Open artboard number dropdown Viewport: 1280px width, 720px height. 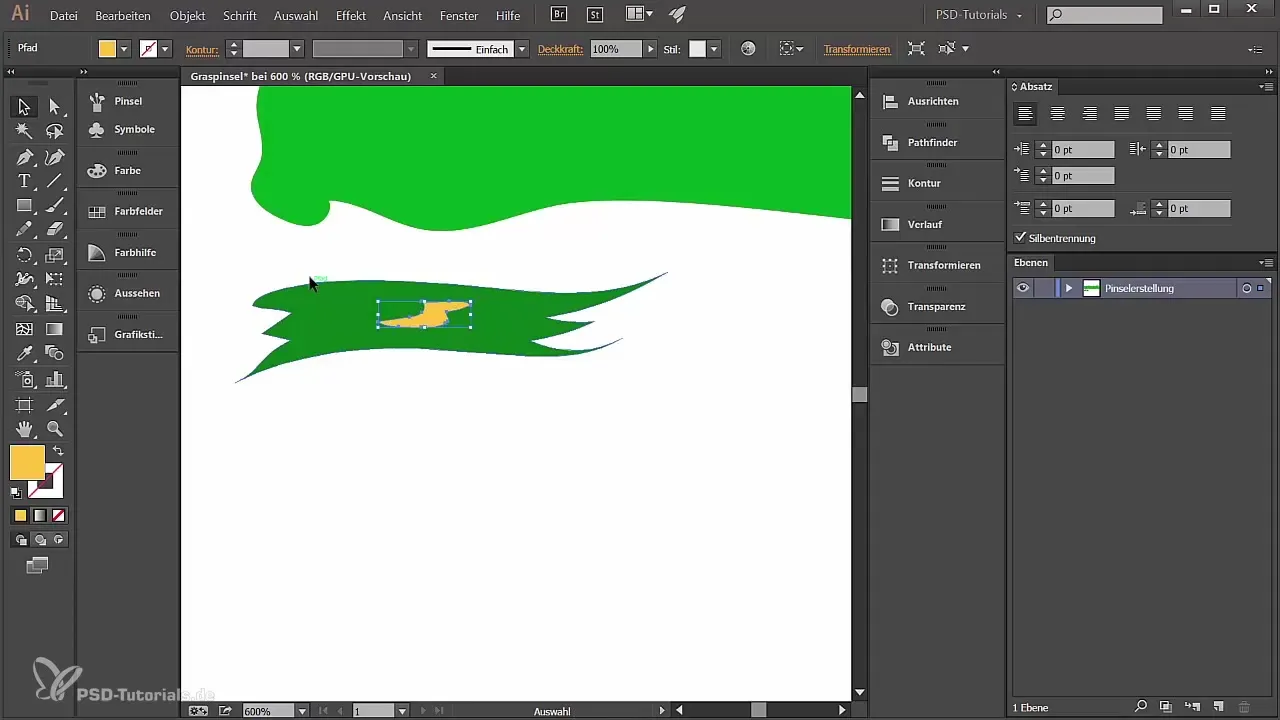click(x=402, y=711)
